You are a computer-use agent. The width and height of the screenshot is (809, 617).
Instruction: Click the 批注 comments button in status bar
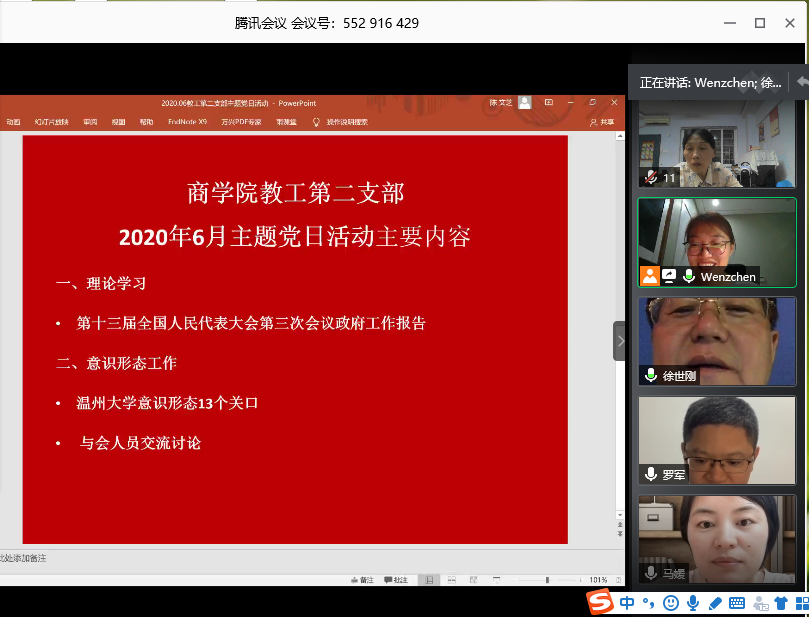point(395,580)
